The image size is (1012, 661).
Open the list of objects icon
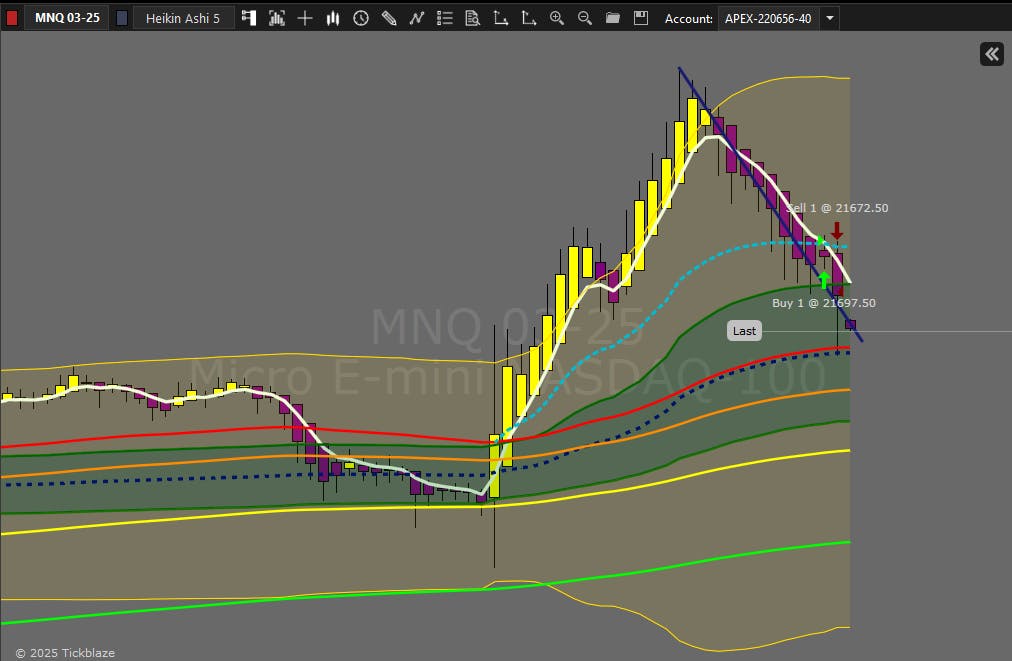click(445, 18)
